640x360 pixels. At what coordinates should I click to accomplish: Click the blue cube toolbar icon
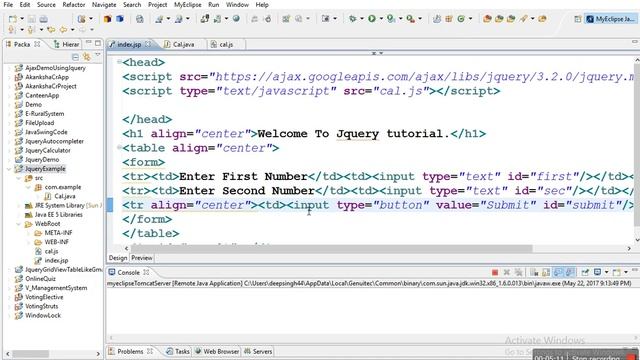point(120,19)
